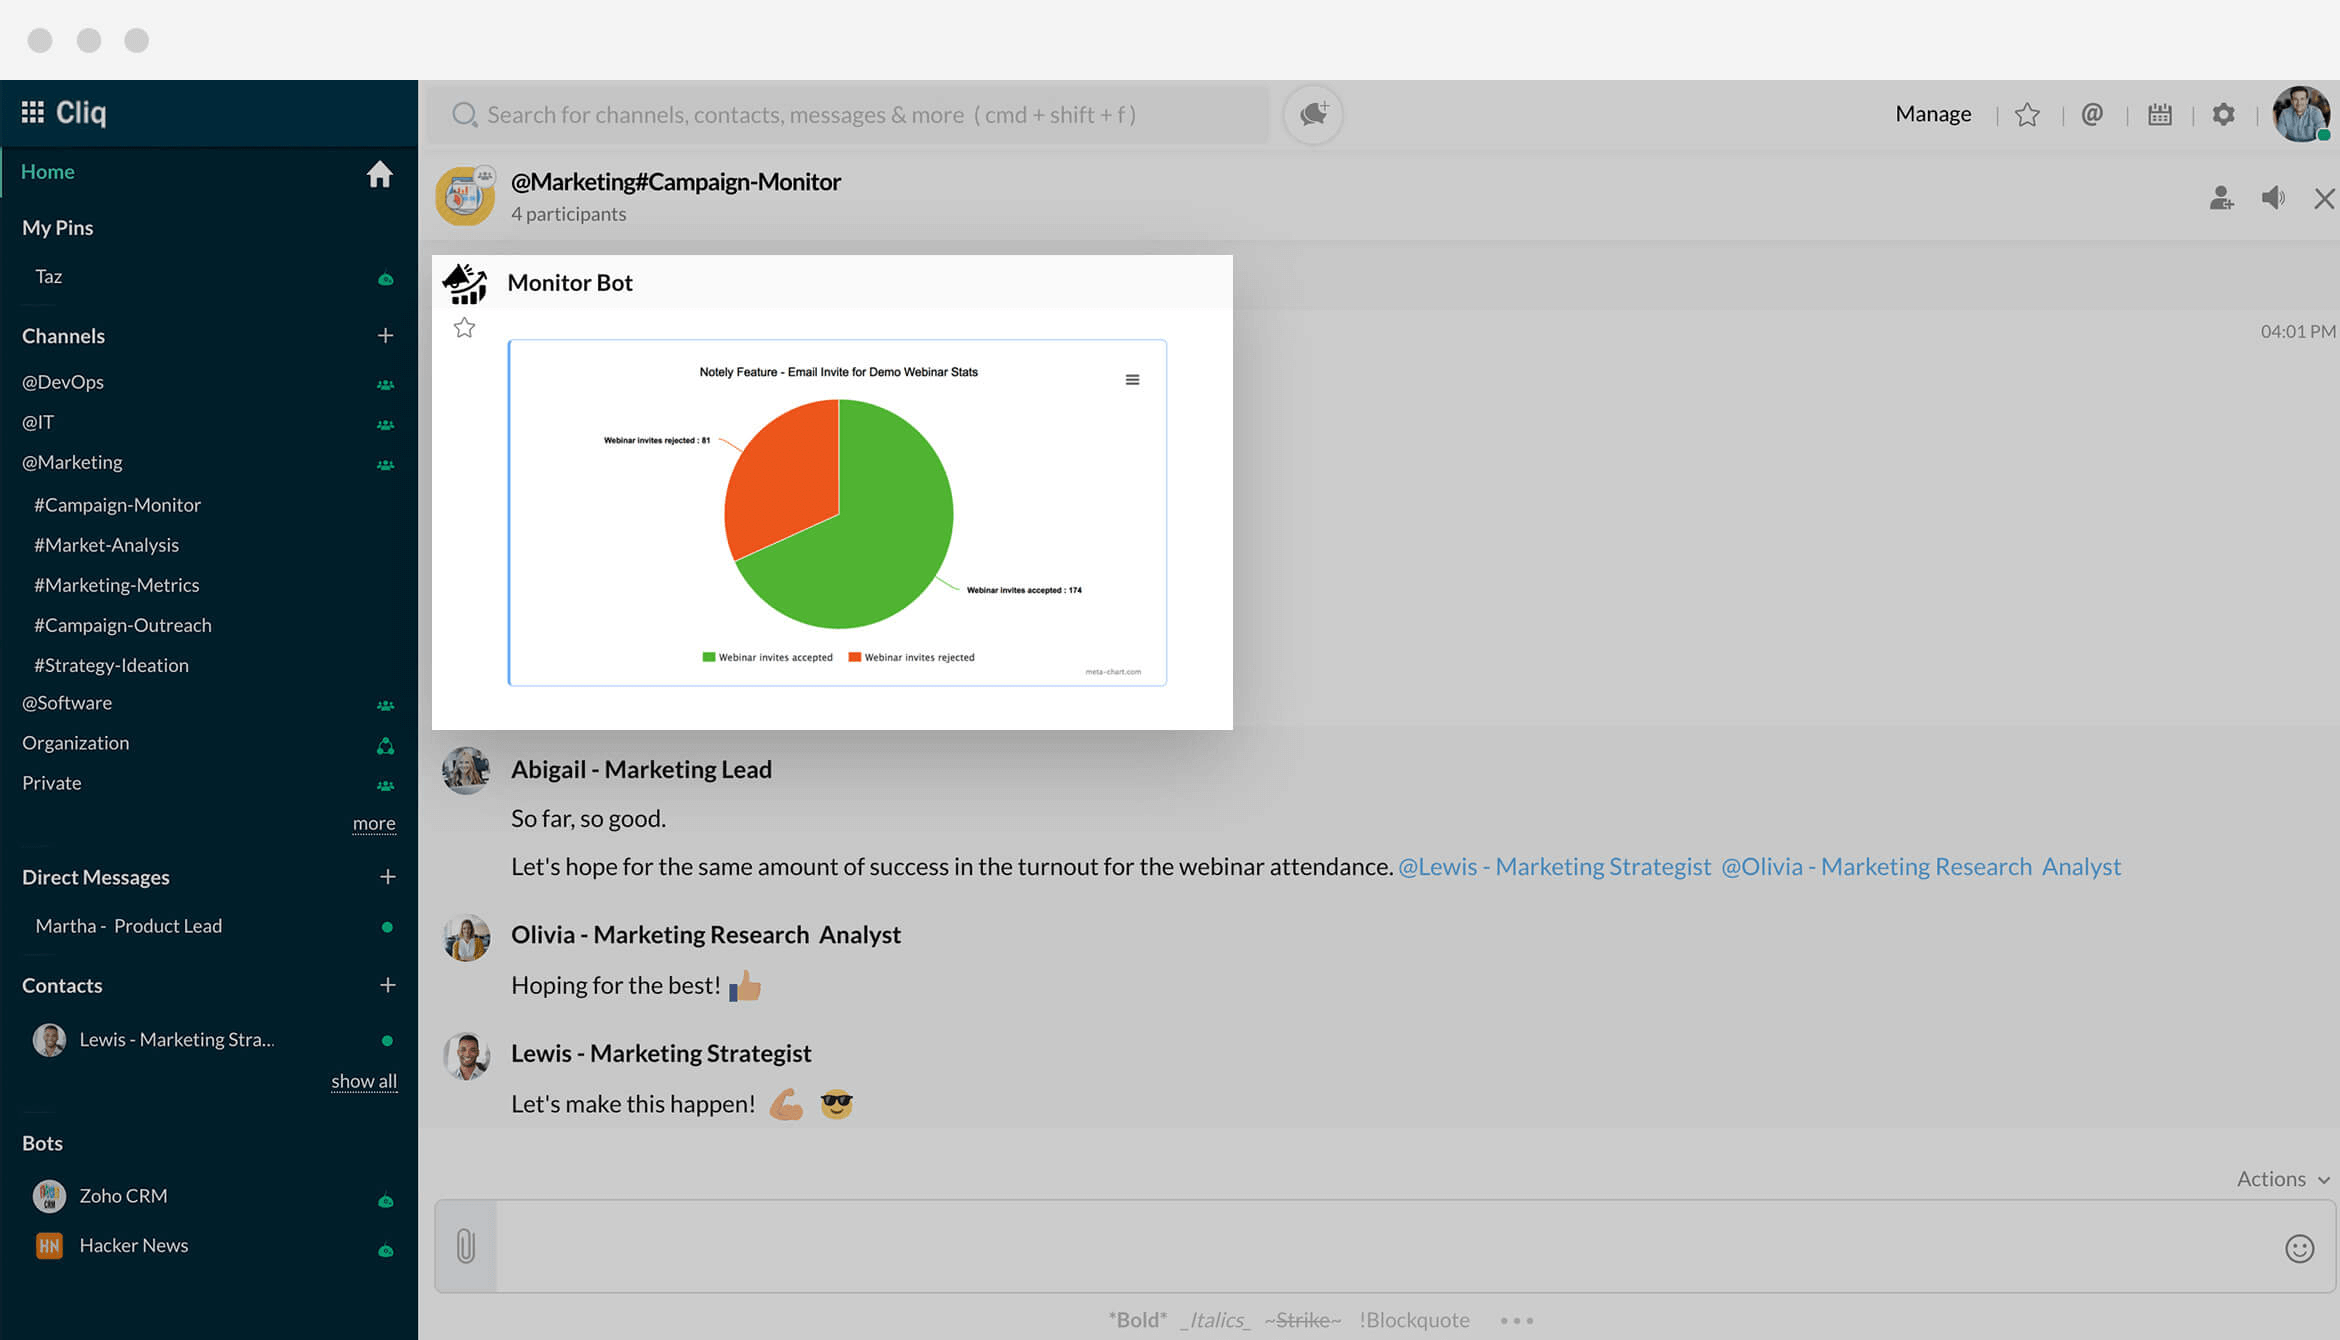
Task: Toggle the channel speaker mute icon
Action: (x=2273, y=198)
